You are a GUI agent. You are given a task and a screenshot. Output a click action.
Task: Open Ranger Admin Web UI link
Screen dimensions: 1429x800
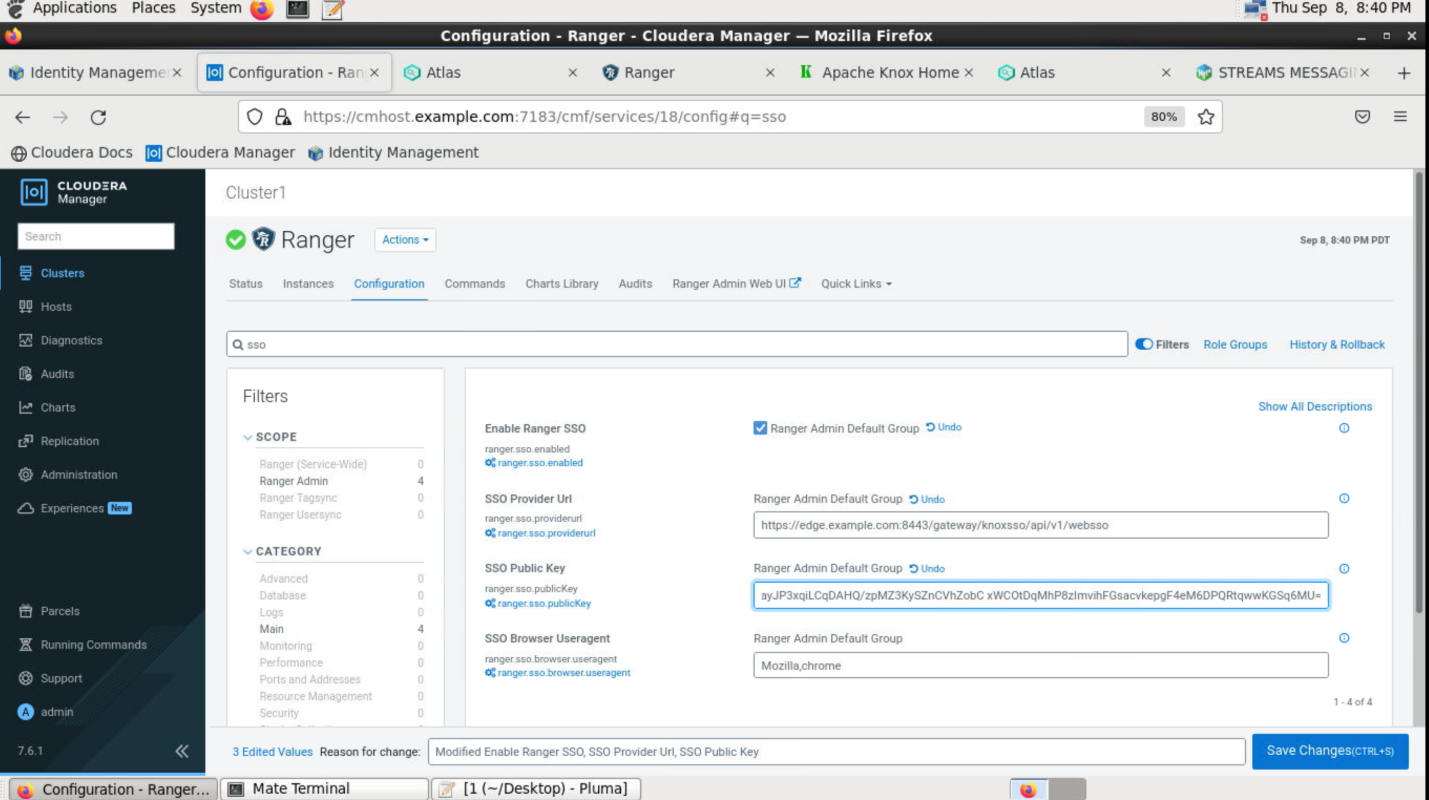coord(737,284)
